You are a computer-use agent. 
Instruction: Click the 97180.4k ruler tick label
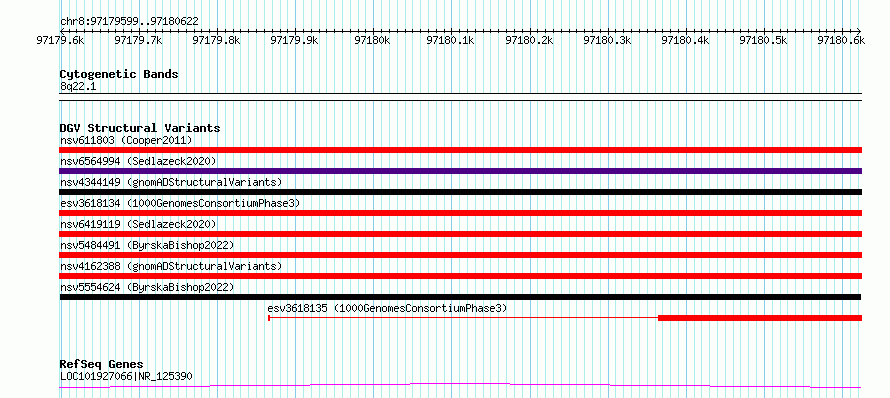click(685, 40)
